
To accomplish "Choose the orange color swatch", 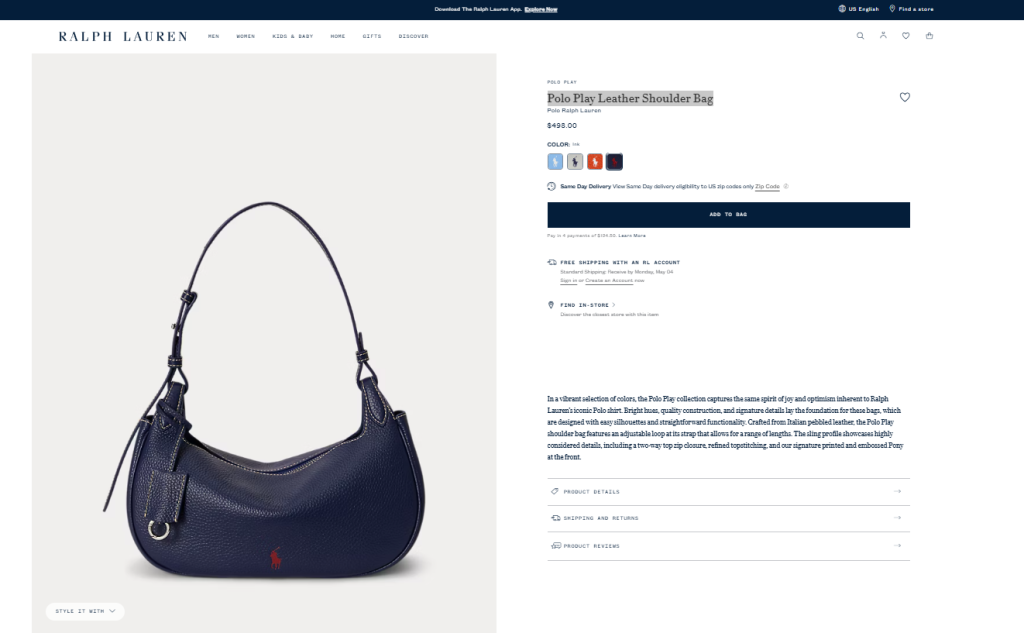I will [594, 161].
